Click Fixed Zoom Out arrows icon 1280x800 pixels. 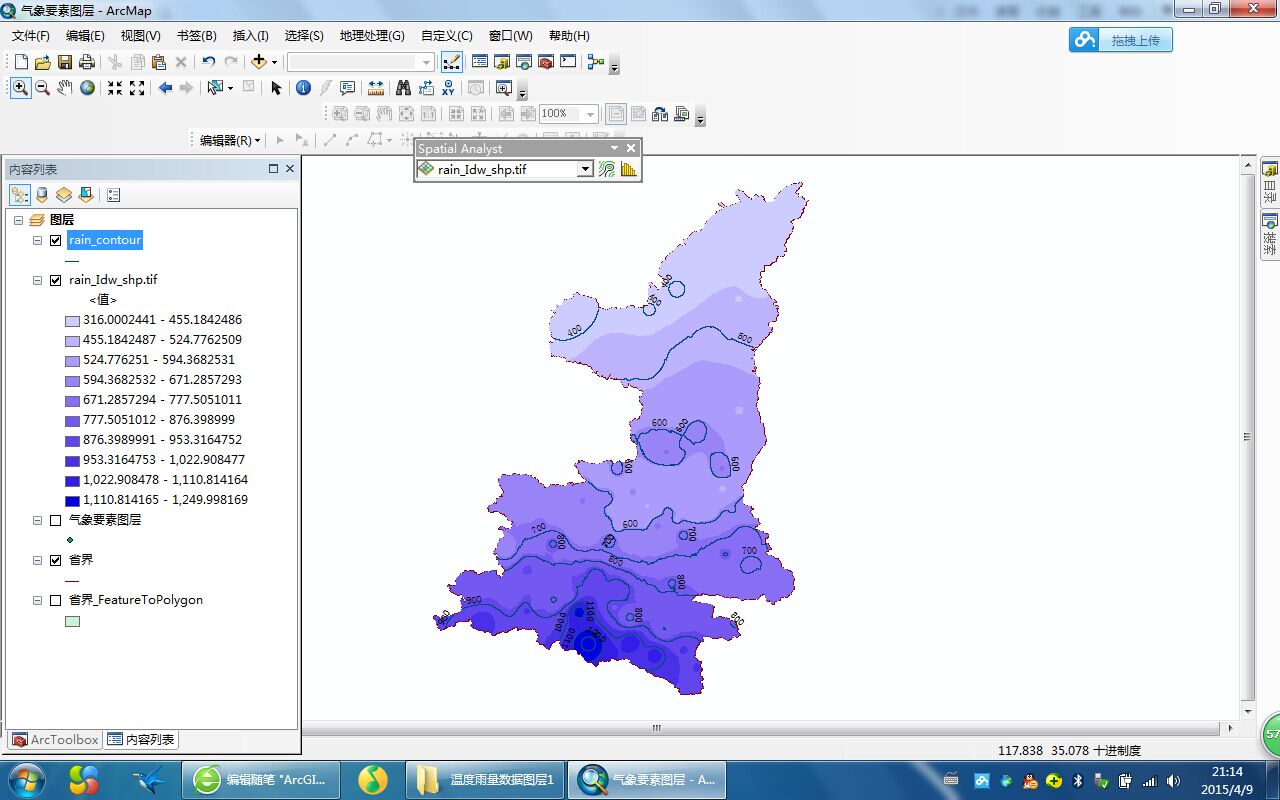(x=137, y=88)
